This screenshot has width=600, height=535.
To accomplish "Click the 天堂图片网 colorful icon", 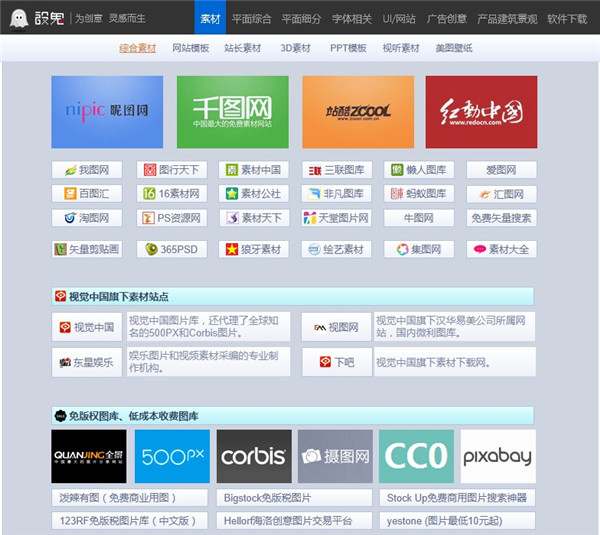I will tap(310, 218).
